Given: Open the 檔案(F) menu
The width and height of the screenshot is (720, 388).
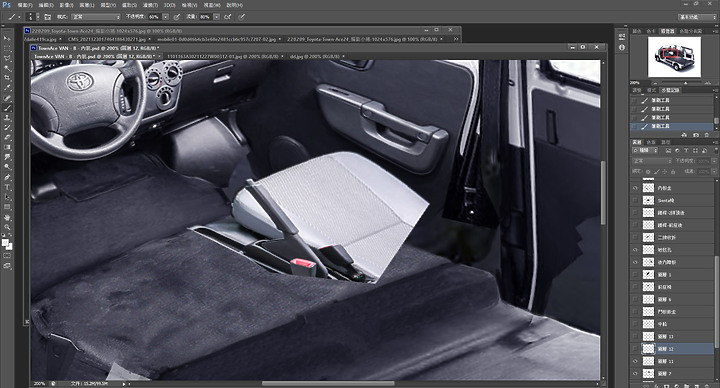Looking at the screenshot, I should pos(25,5).
